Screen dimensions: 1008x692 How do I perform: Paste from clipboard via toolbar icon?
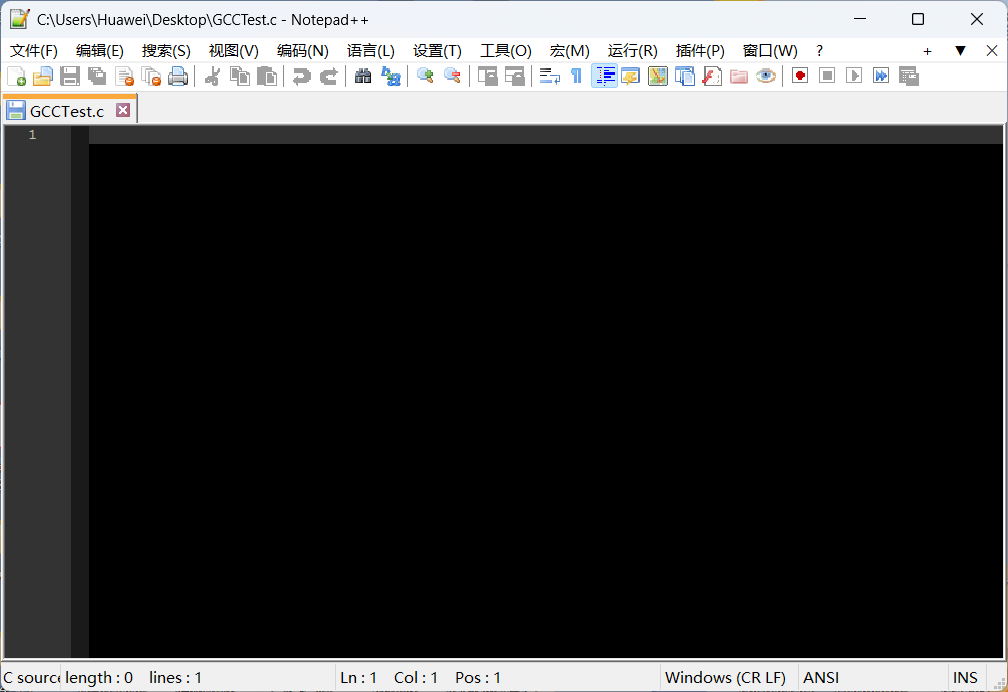pyautogui.click(x=267, y=76)
